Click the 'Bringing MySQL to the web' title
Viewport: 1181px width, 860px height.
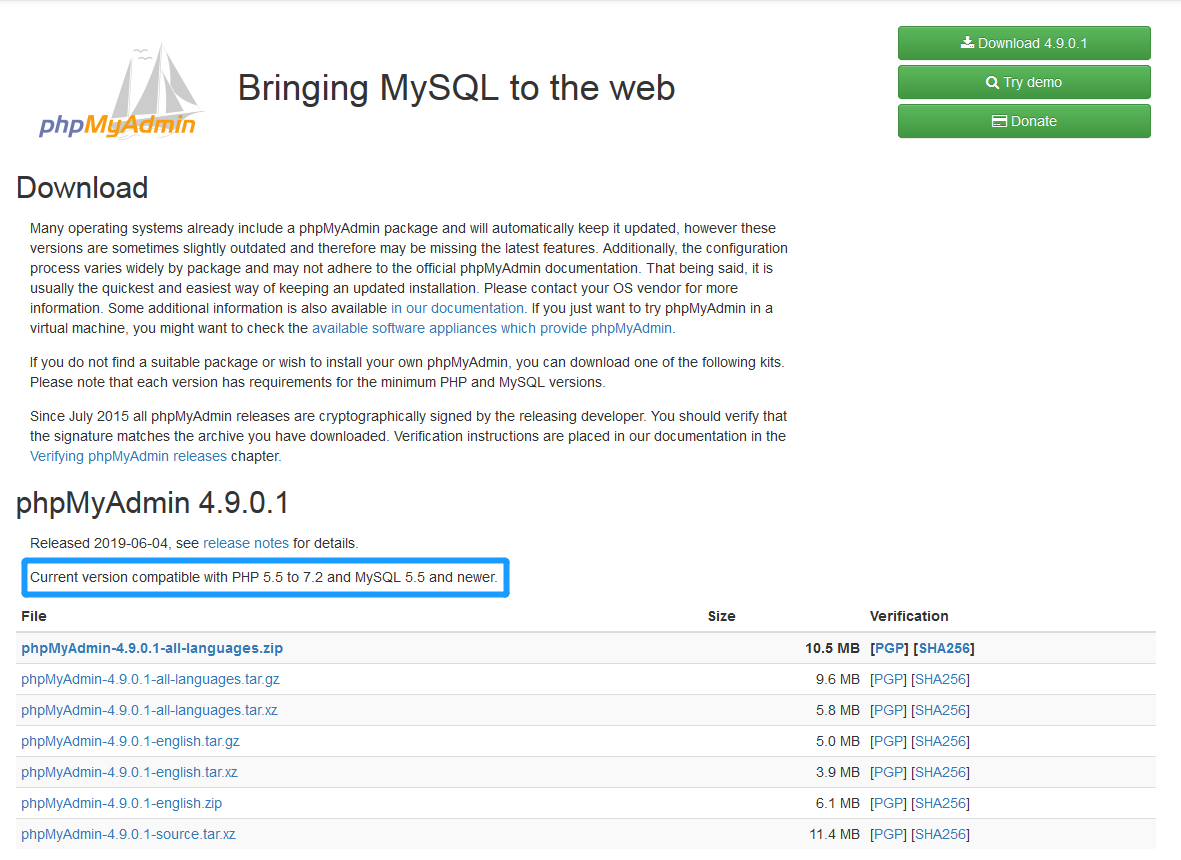point(456,87)
